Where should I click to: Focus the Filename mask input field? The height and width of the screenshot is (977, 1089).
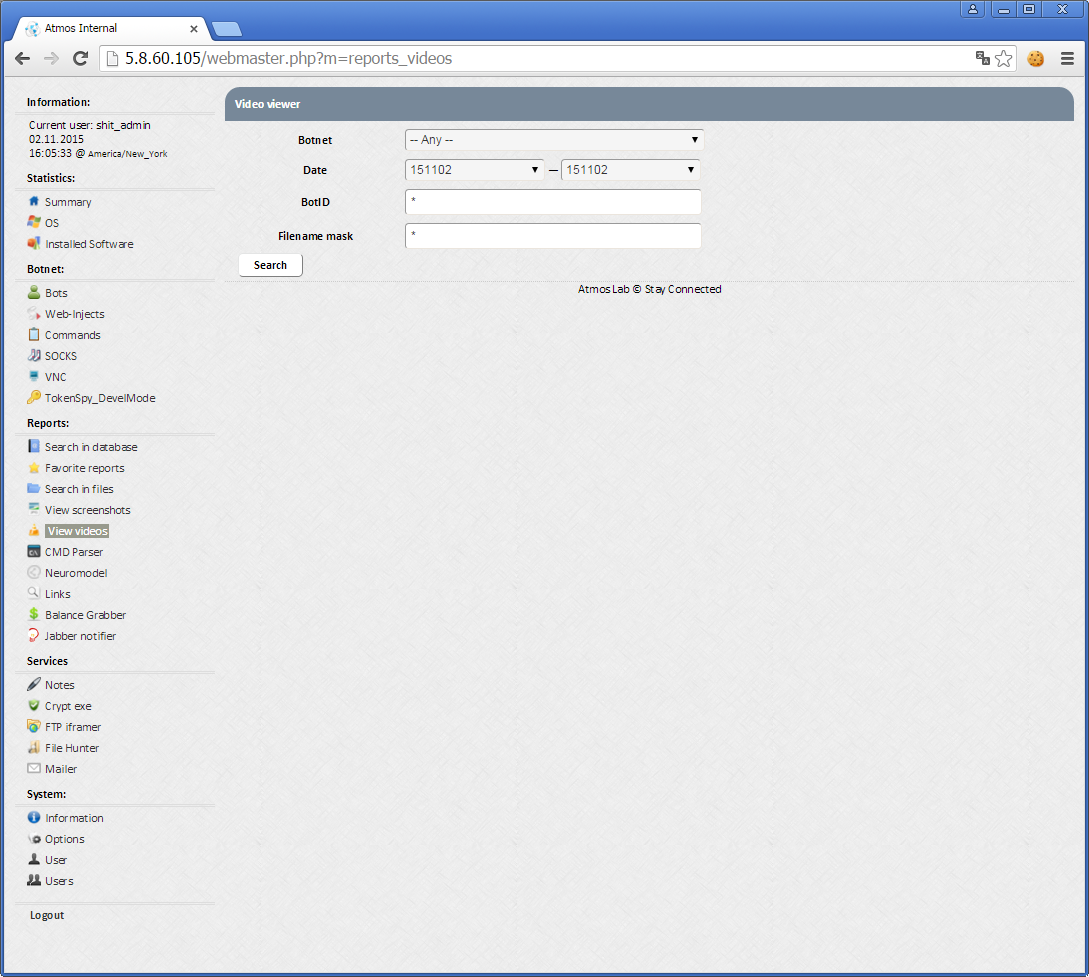553,235
